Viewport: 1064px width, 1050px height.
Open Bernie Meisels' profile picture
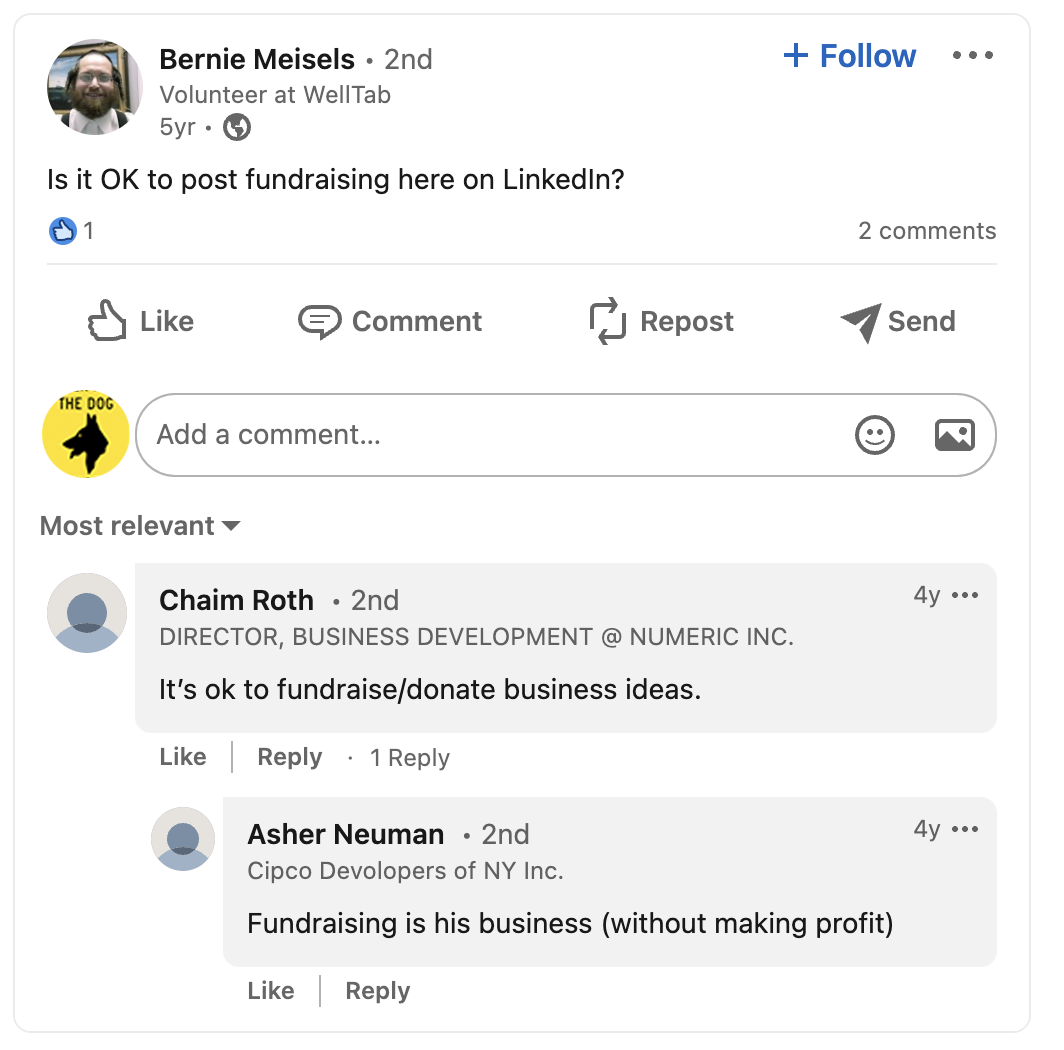[x=95, y=87]
